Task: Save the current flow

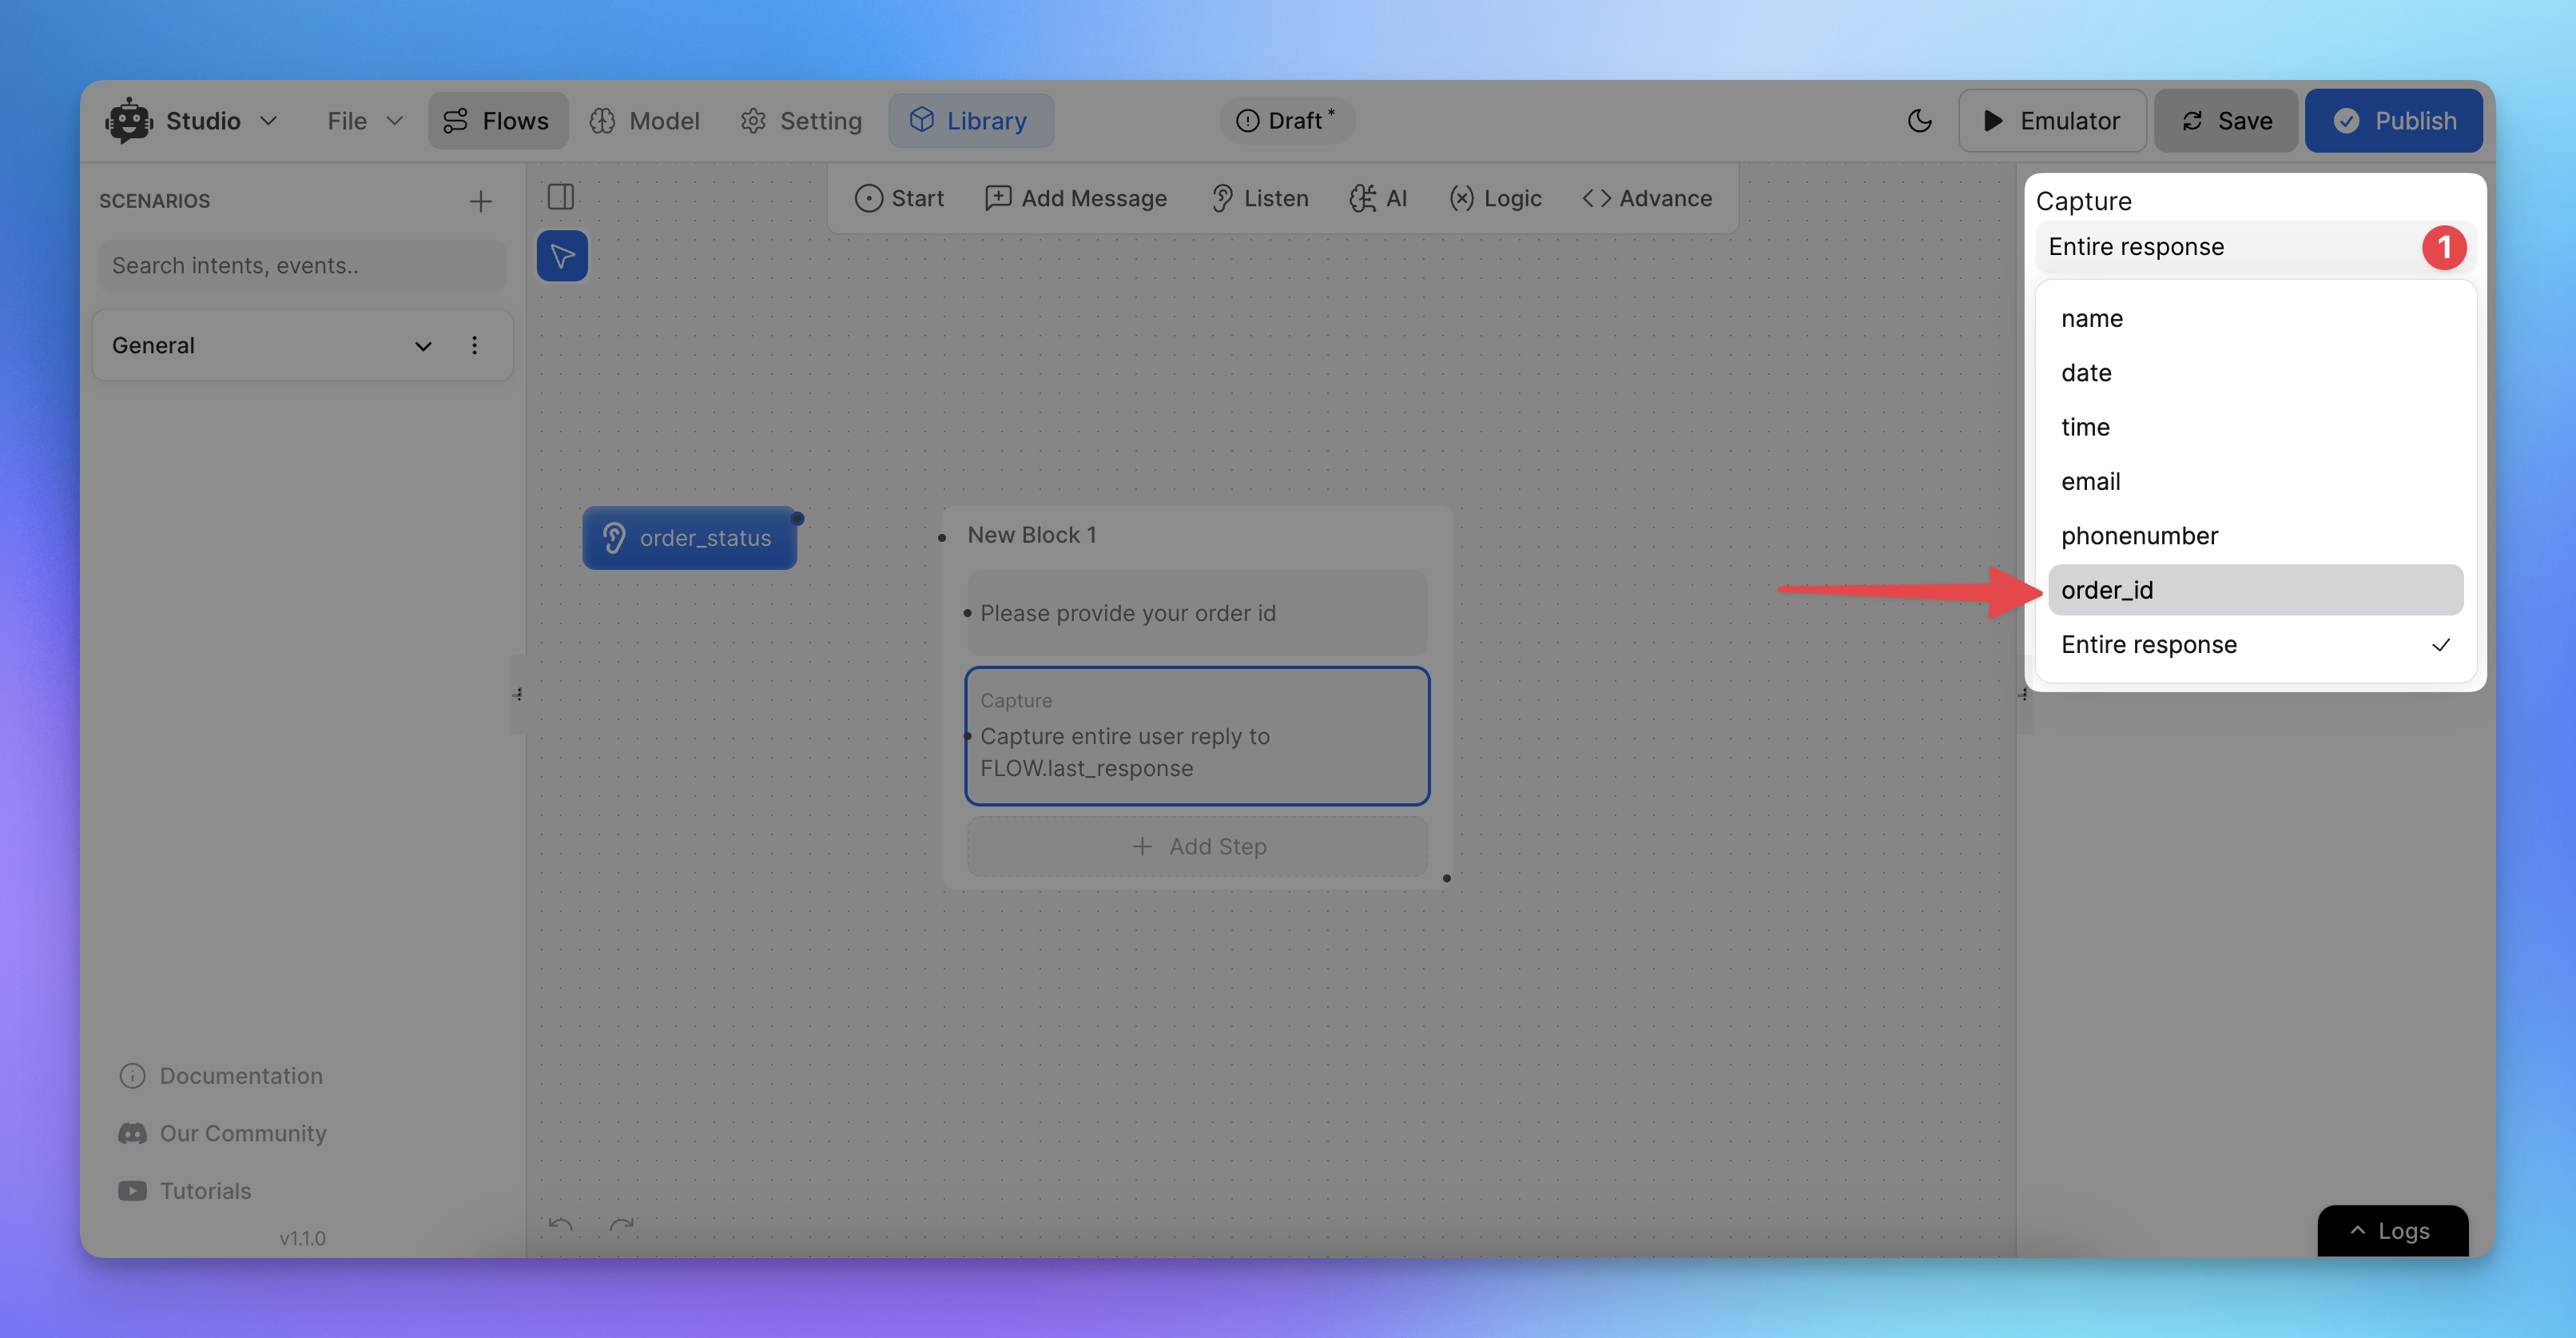Action: click(x=2225, y=121)
